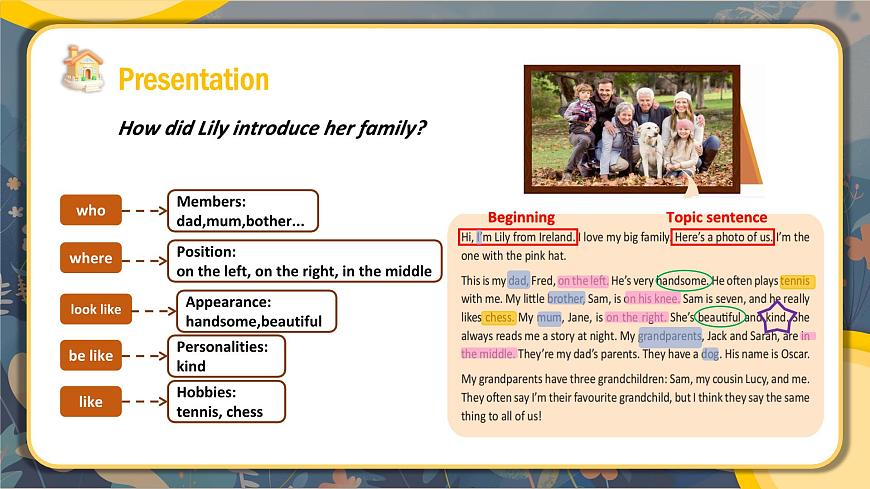Select the 'Members: dad,mum,bother...' box
Image resolution: width=870 pixels, height=489 pixels.
click(243, 211)
